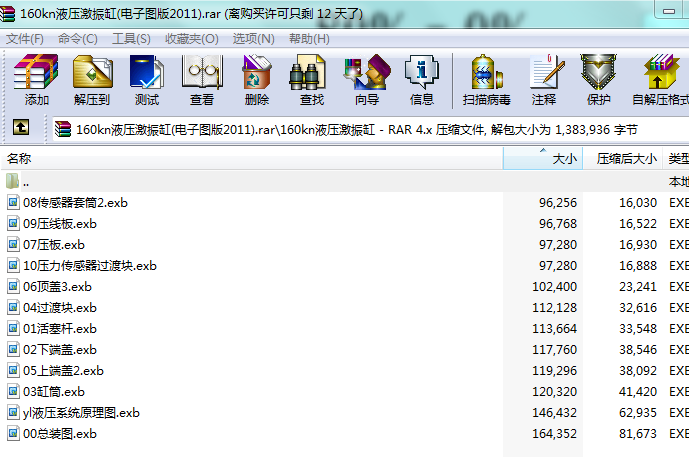The width and height of the screenshot is (689, 457).
Task: Select the file 01活塞杆.exb
Action: [60, 329]
